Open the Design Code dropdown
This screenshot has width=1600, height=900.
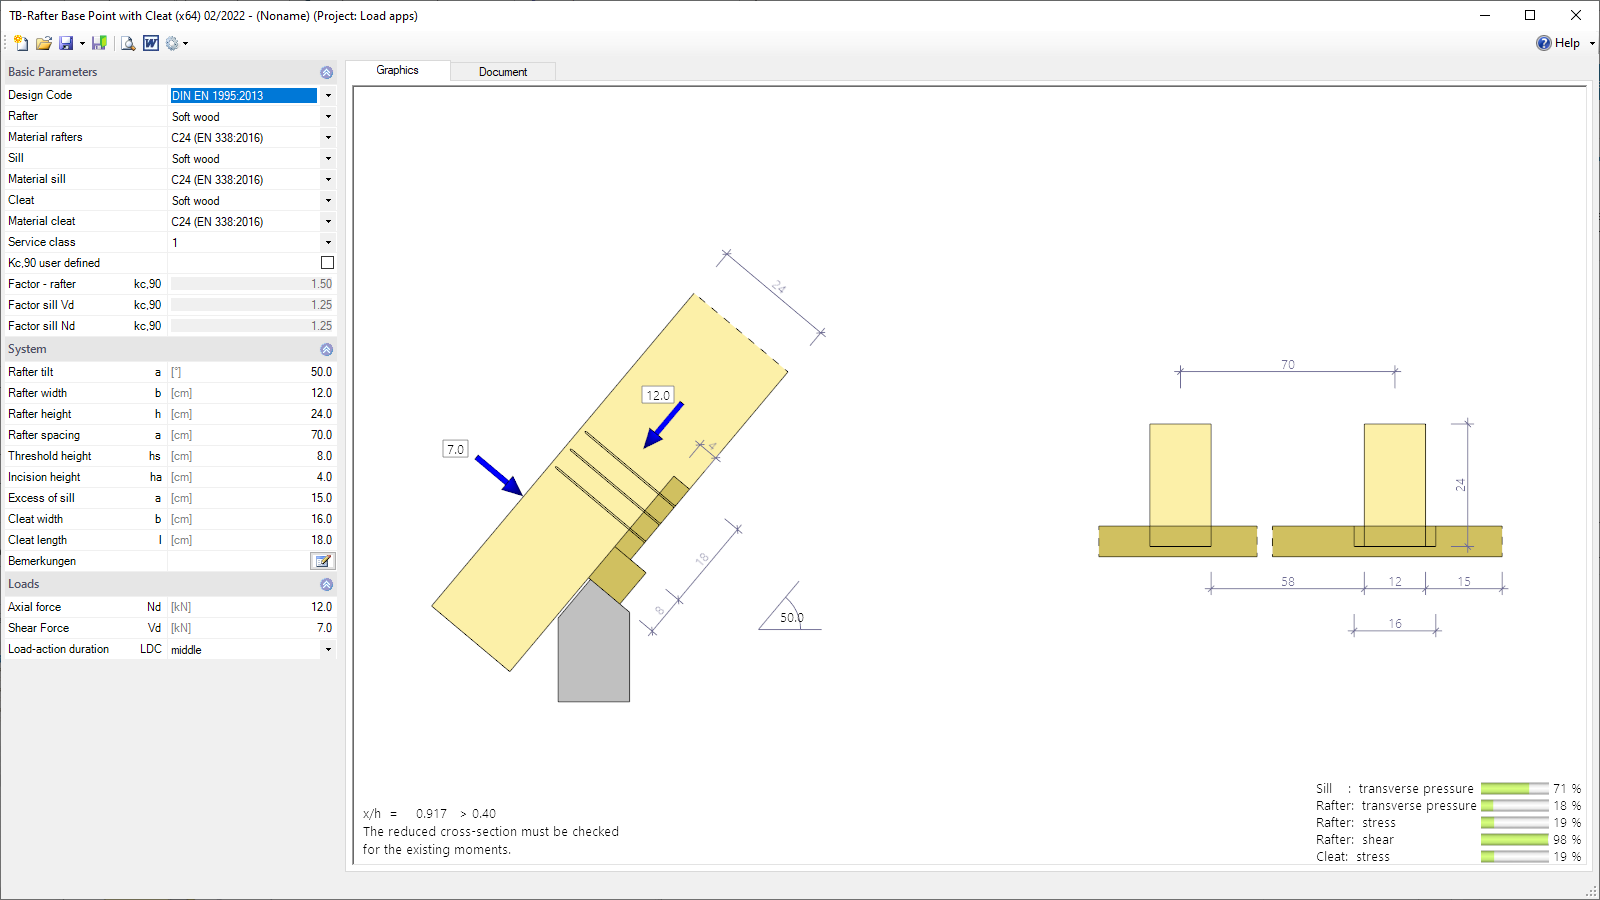(328, 96)
